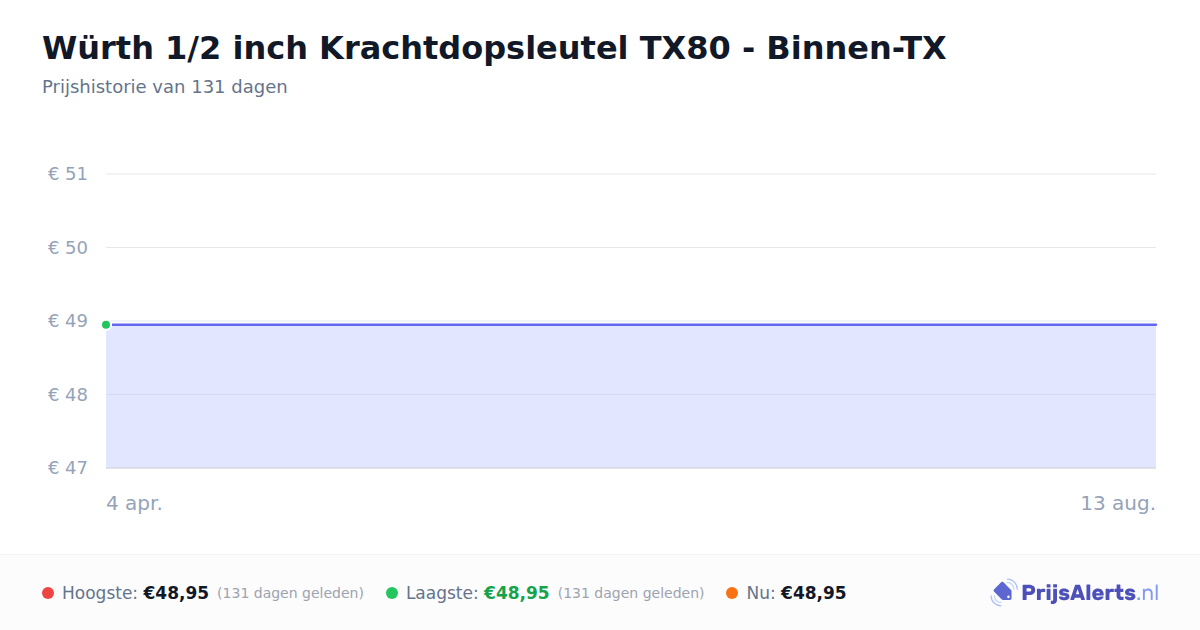Click the € 47 axis label
Image resolution: width=1200 pixels, height=630 pixels.
68,467
